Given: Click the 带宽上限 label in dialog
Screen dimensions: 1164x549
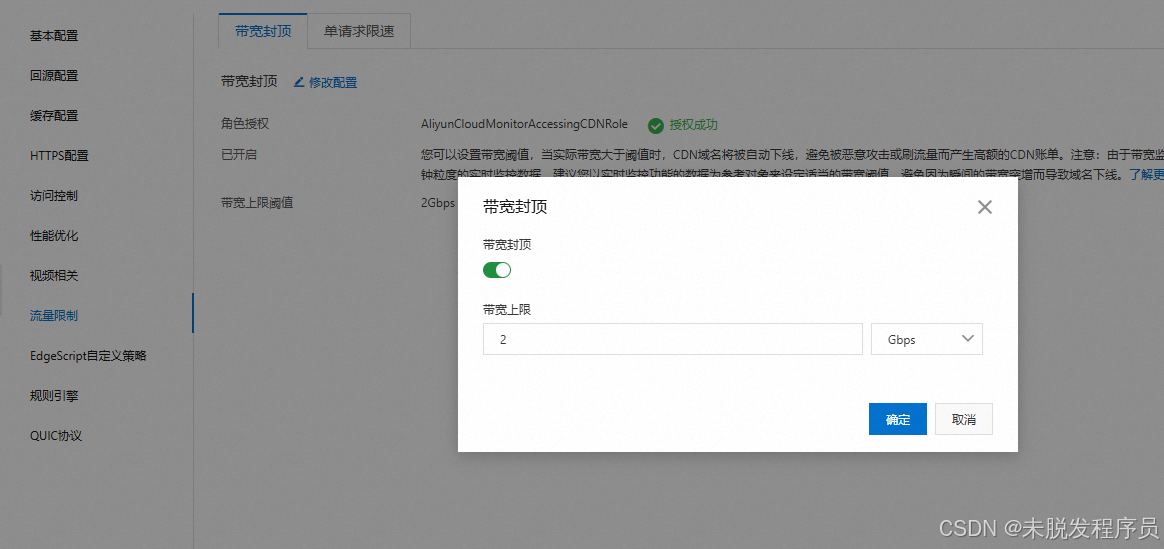Looking at the screenshot, I should tap(507, 309).
